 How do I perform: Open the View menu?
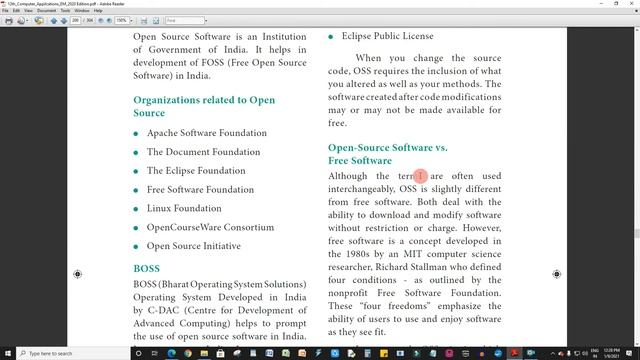click(x=28, y=11)
